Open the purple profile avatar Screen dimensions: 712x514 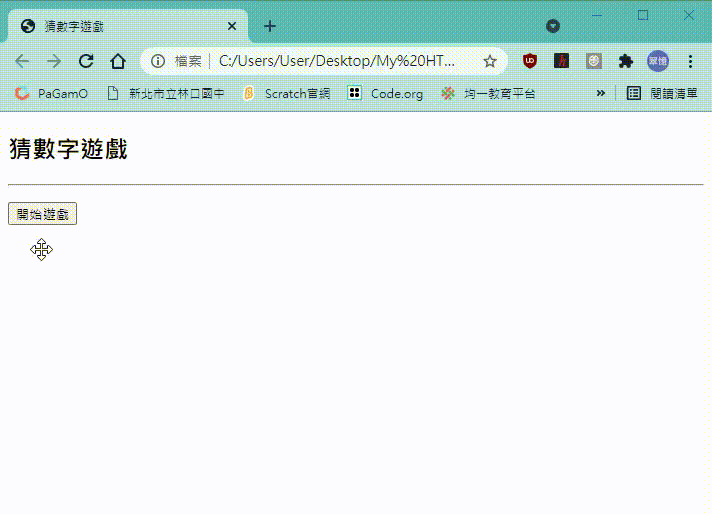658,61
